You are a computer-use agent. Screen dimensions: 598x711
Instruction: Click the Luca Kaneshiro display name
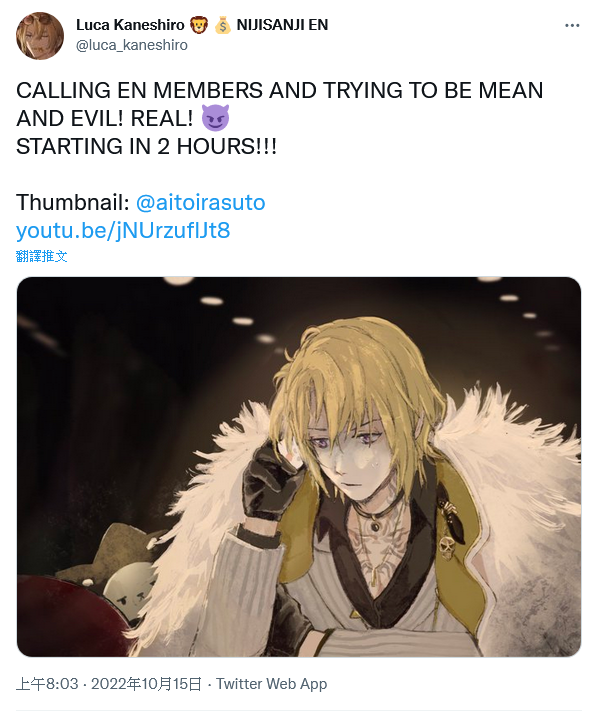click(130, 24)
